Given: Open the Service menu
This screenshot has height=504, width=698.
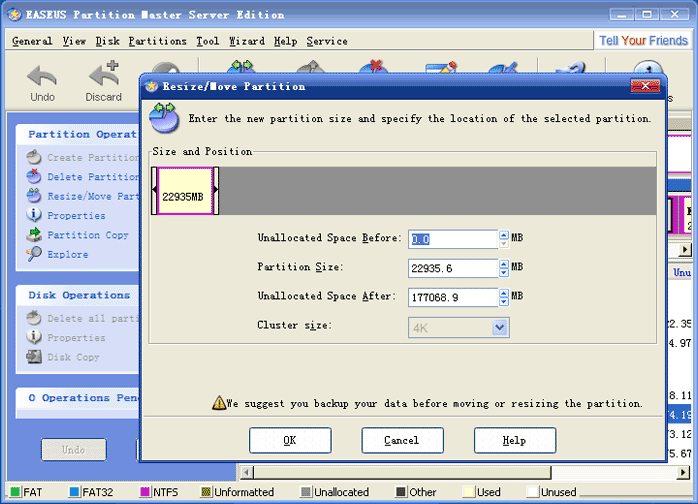Looking at the screenshot, I should point(327,41).
